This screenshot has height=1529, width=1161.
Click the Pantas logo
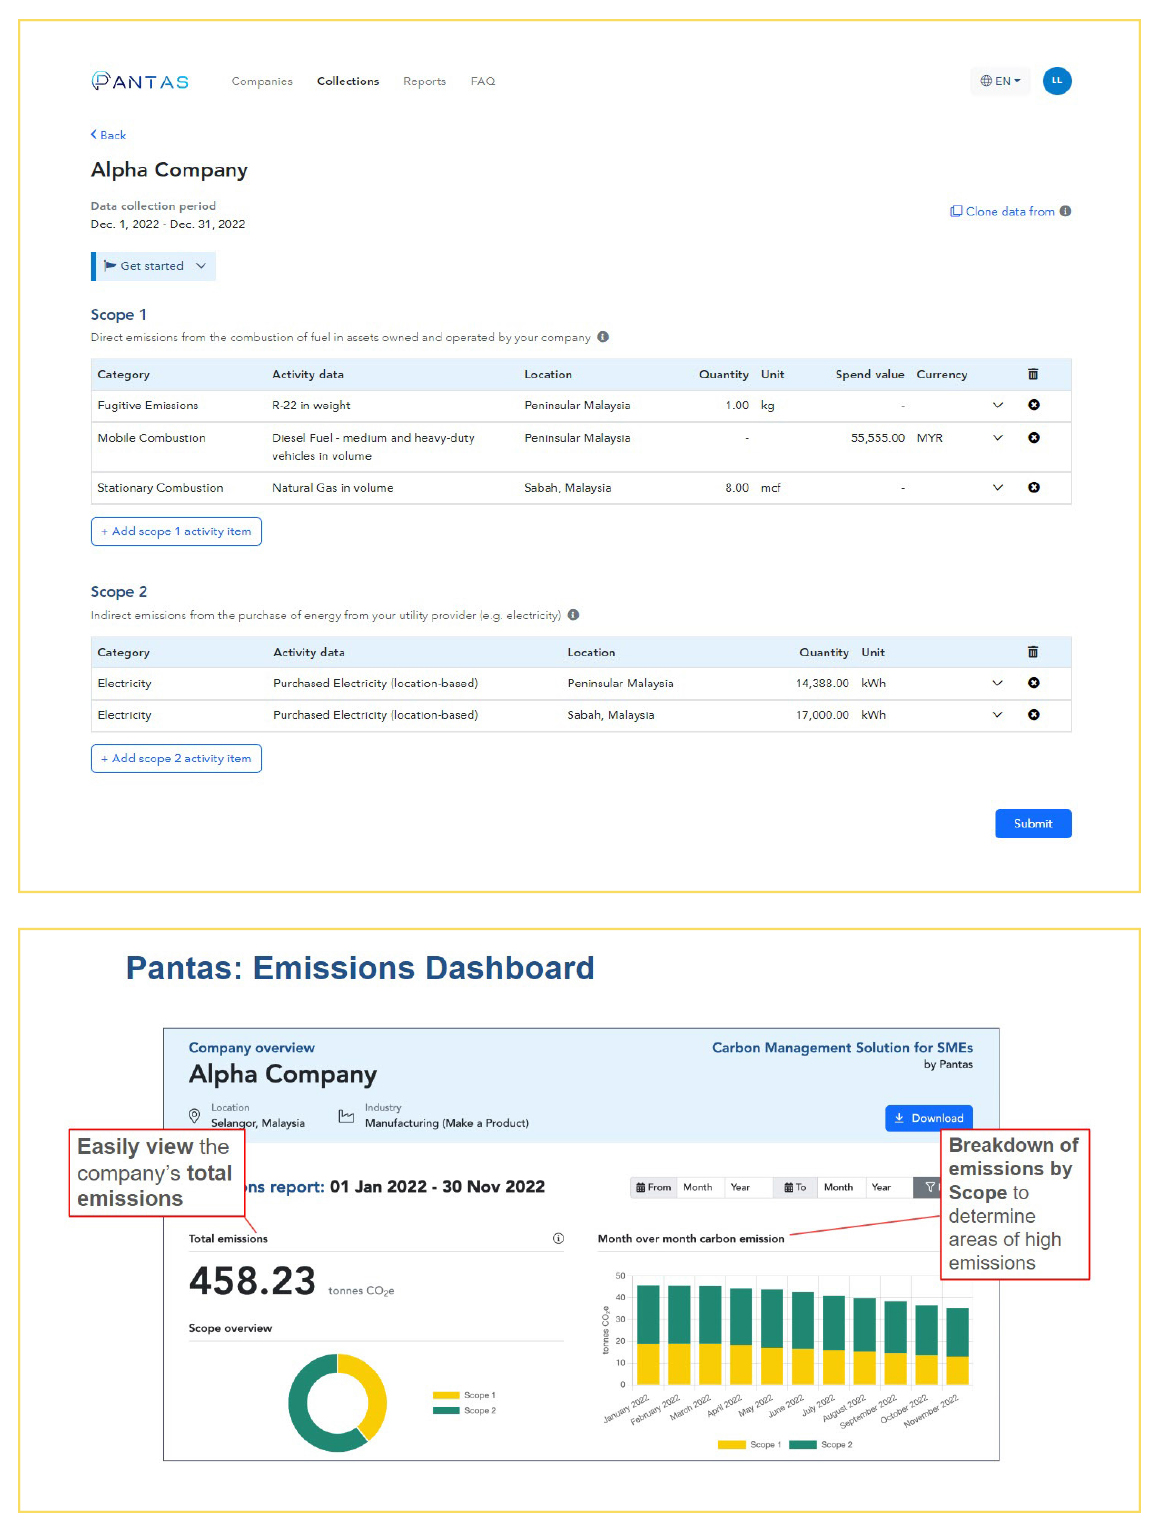[140, 81]
